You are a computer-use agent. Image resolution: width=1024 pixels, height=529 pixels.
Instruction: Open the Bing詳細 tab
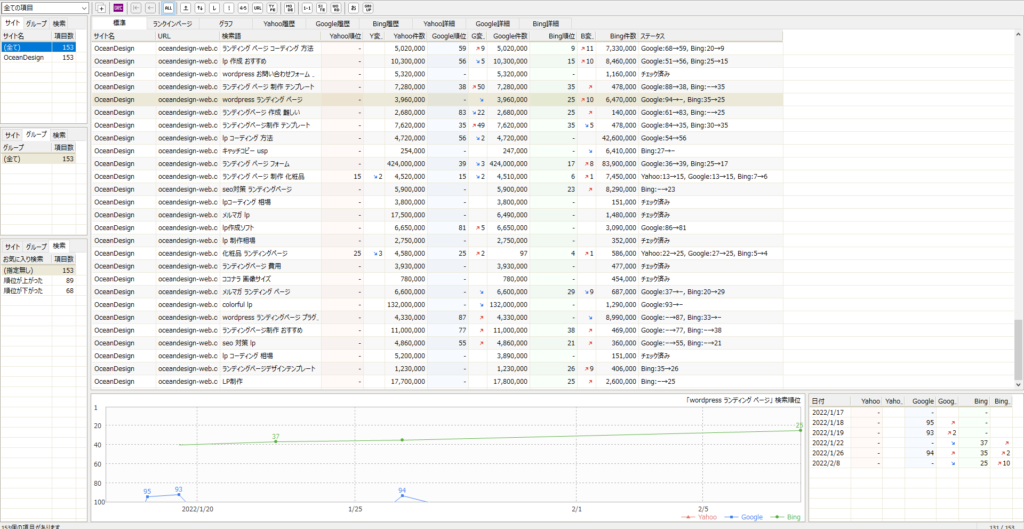[545, 24]
